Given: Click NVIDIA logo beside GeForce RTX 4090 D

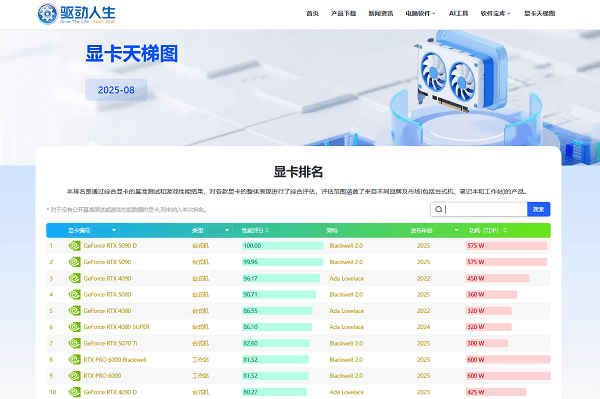Looking at the screenshot, I should pos(74,392).
